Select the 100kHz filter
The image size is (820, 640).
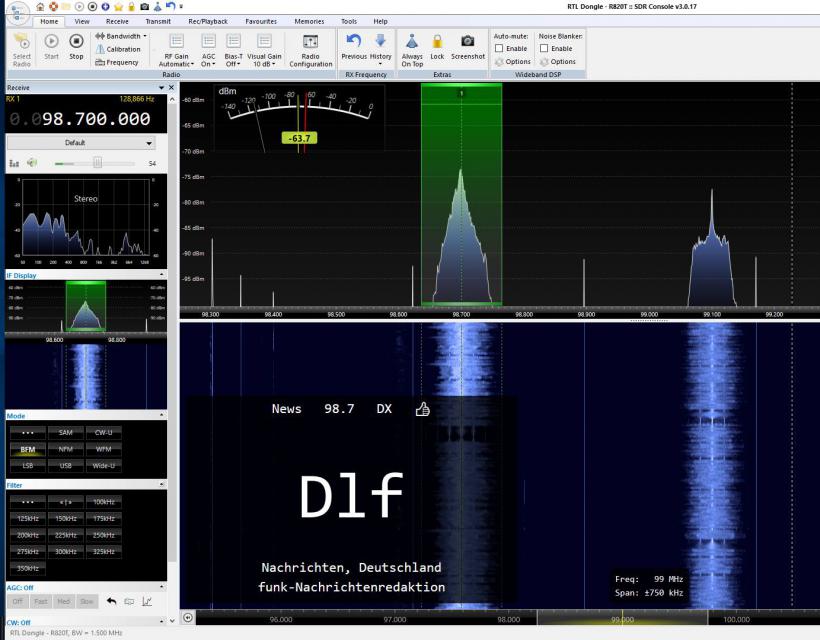click(104, 502)
